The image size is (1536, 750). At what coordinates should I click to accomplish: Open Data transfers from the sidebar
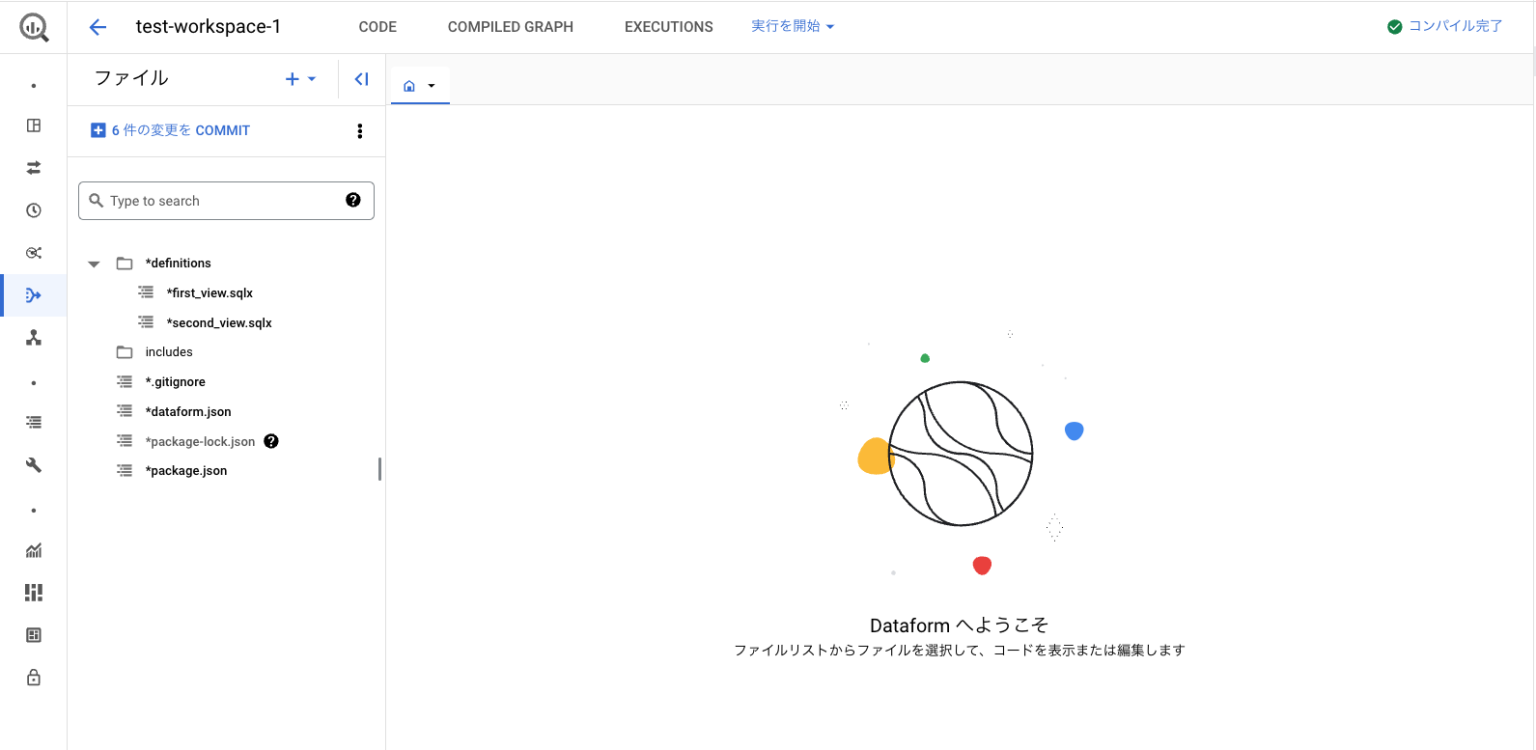click(33, 168)
